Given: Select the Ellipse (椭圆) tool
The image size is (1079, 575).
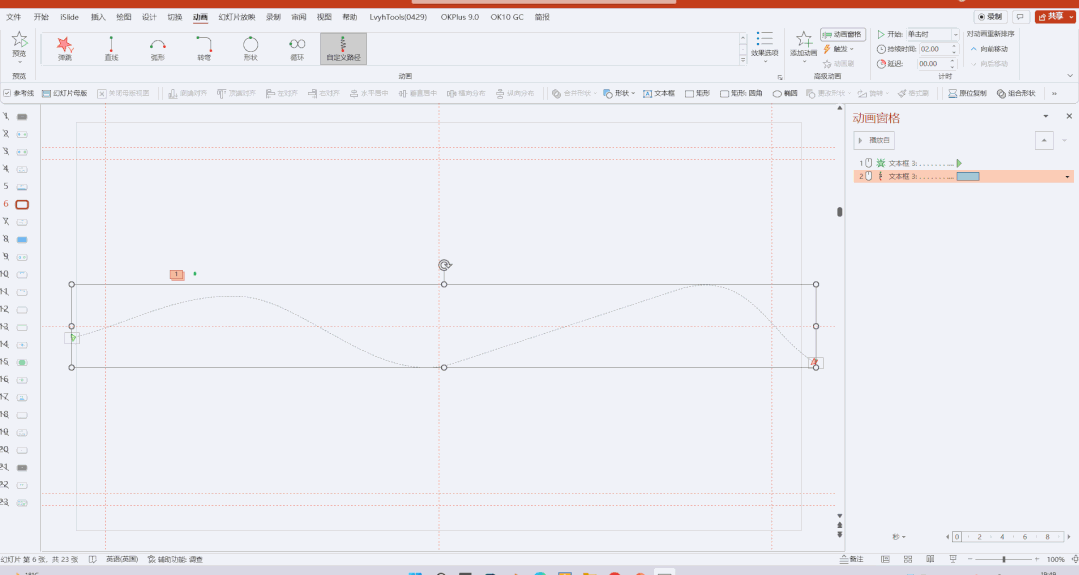Looking at the screenshot, I should coord(784,94).
